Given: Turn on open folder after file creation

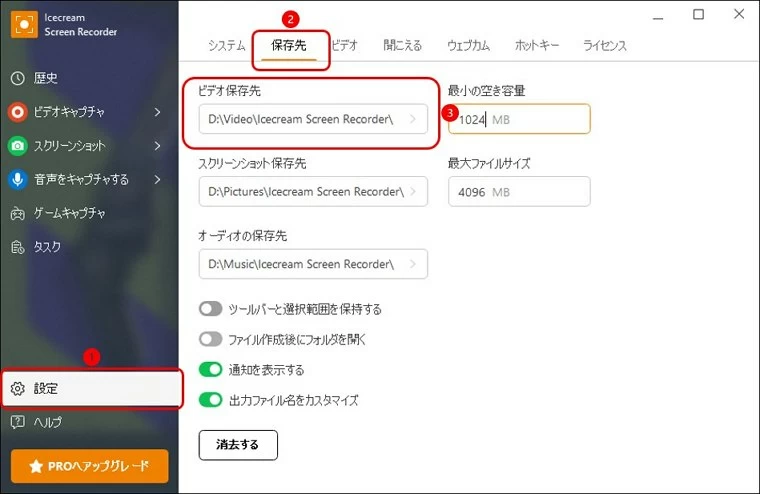Looking at the screenshot, I should coord(210,339).
